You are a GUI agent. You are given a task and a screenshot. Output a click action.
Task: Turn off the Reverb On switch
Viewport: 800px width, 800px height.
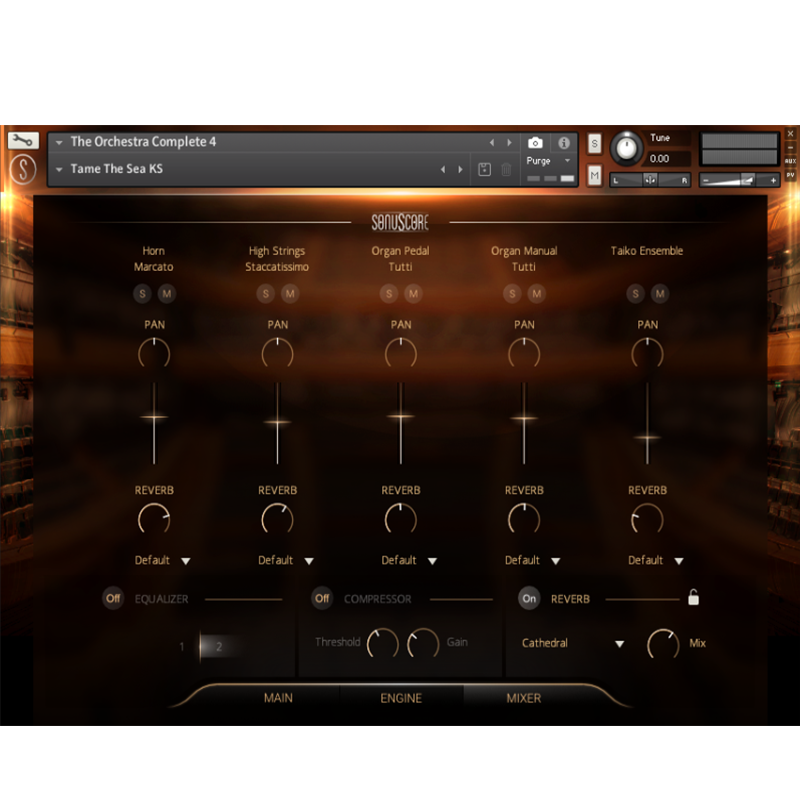pos(529,598)
